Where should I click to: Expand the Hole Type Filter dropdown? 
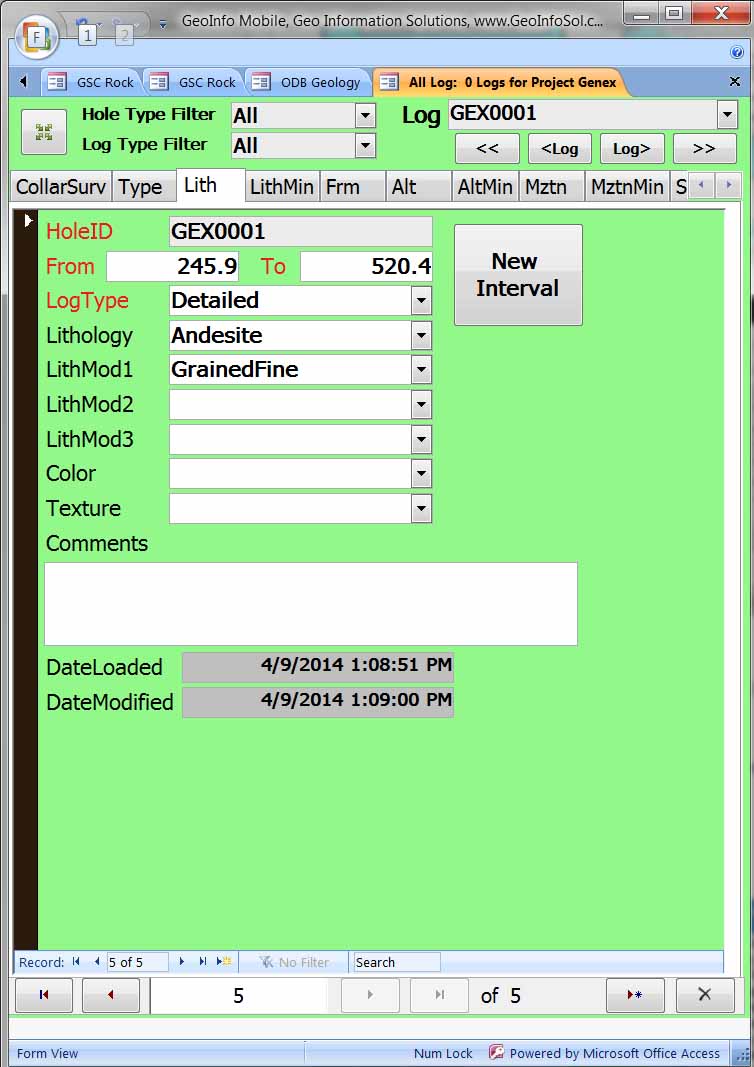point(365,116)
